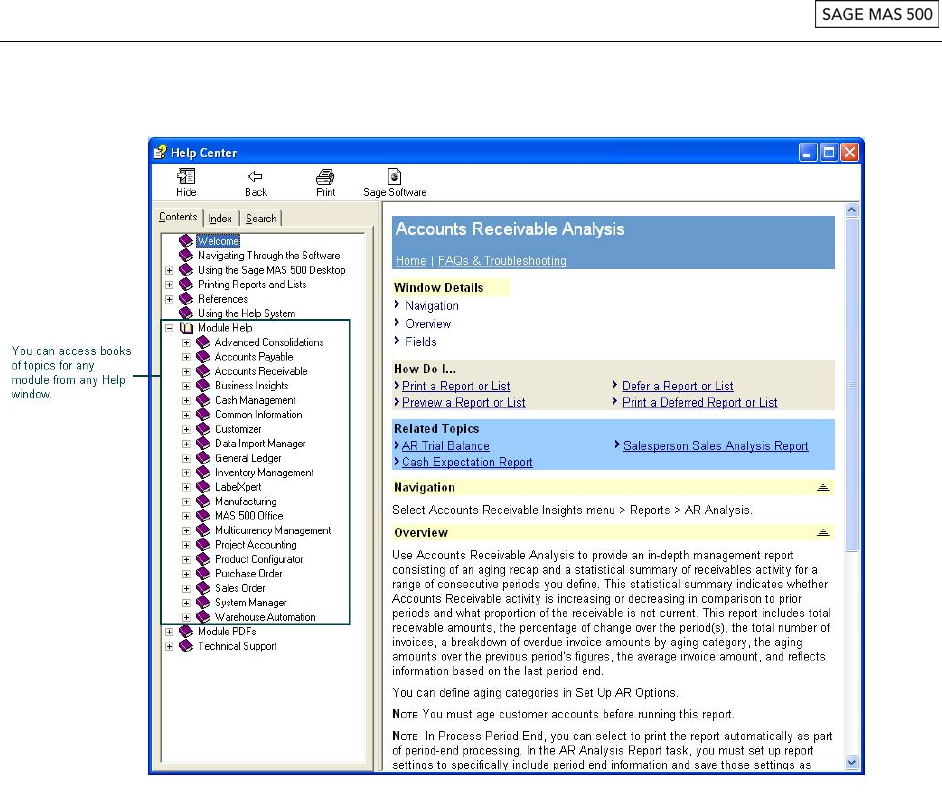The width and height of the screenshot is (942, 802).
Task: Switch to the Search tab
Action: (261, 218)
